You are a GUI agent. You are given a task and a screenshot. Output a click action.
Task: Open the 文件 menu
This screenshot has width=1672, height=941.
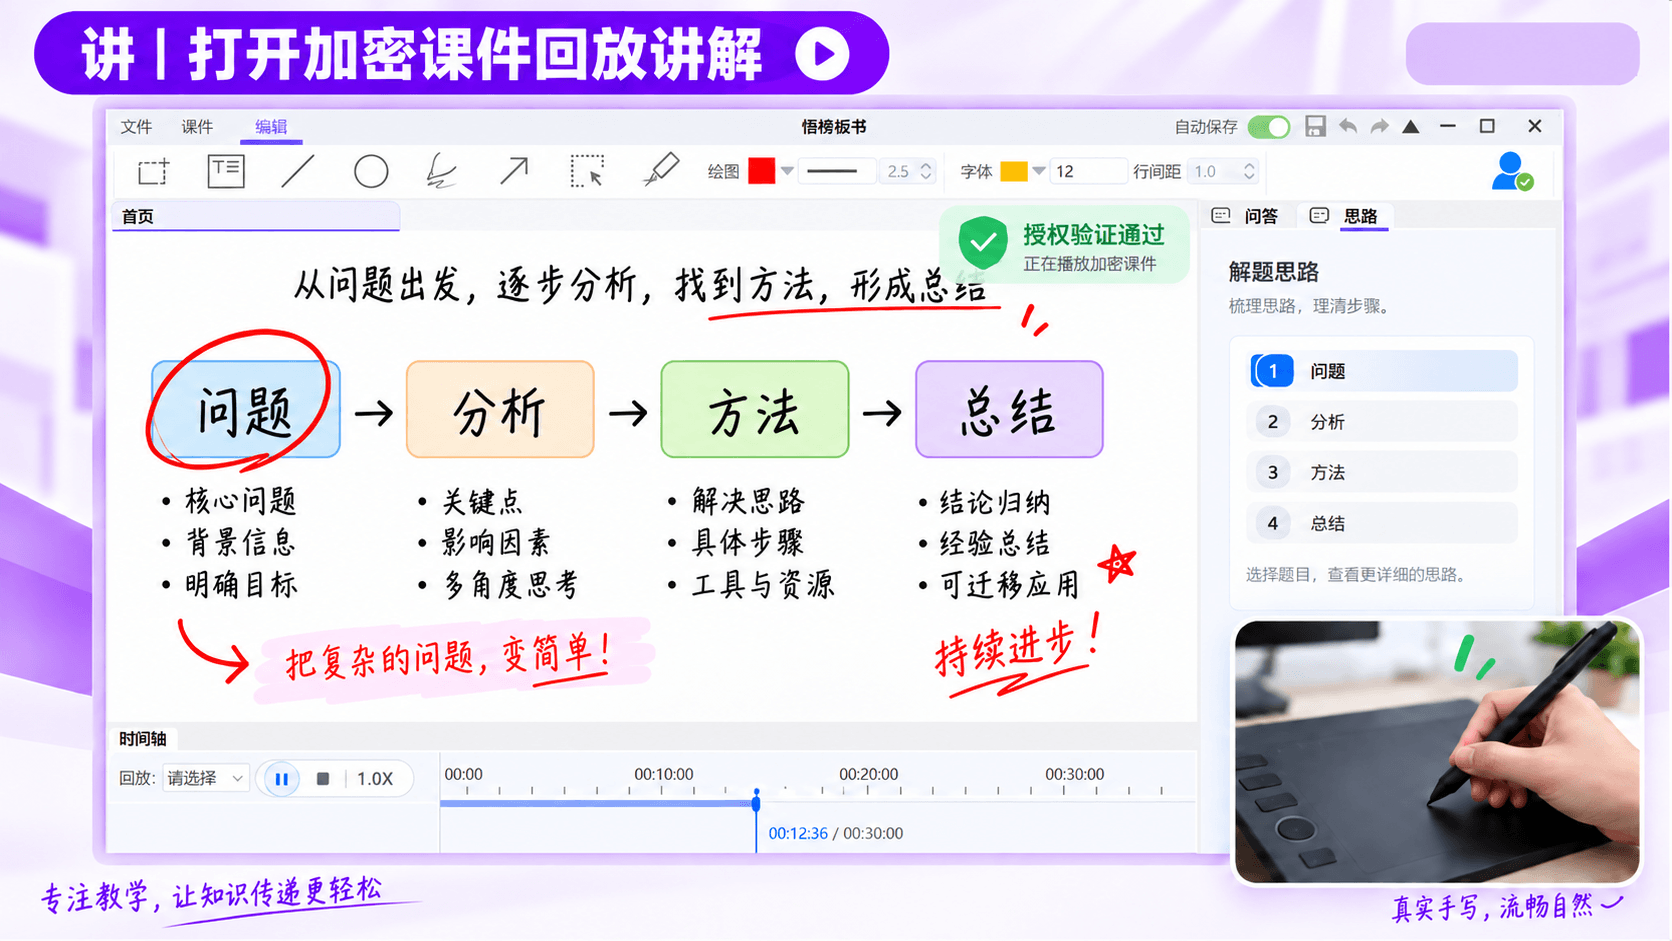(x=136, y=127)
